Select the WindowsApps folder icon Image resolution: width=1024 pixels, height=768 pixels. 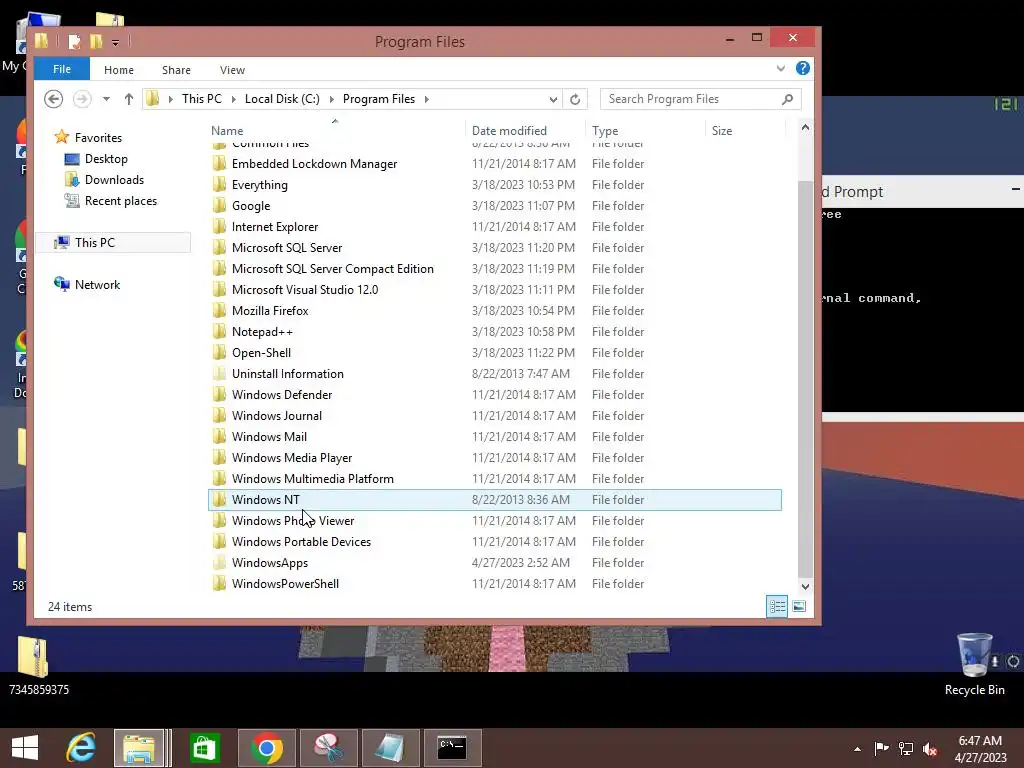(220, 562)
